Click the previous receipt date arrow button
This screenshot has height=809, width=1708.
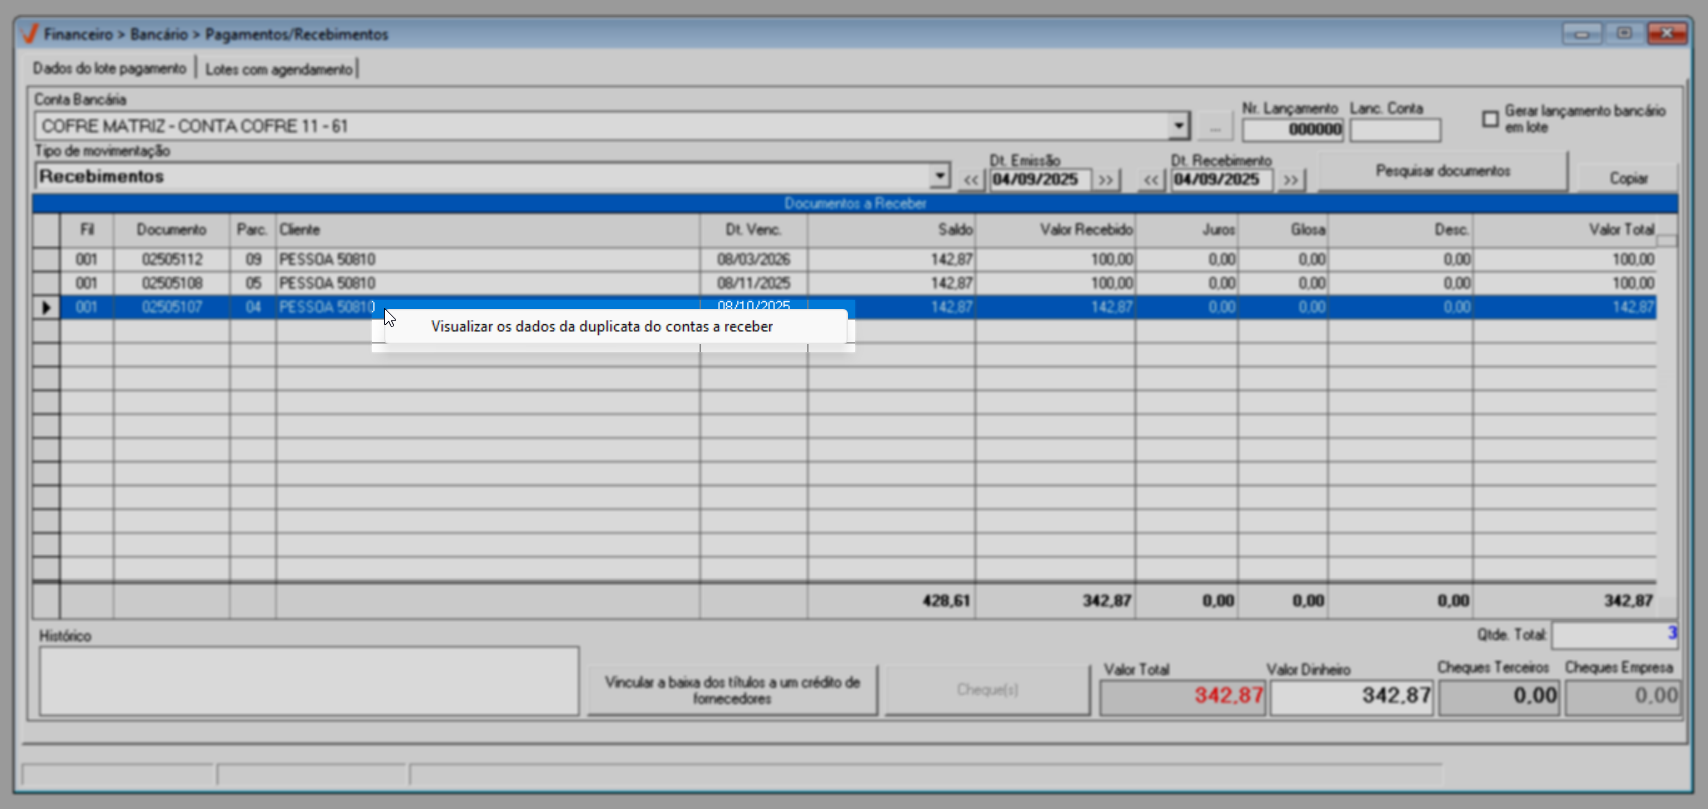click(x=1152, y=180)
